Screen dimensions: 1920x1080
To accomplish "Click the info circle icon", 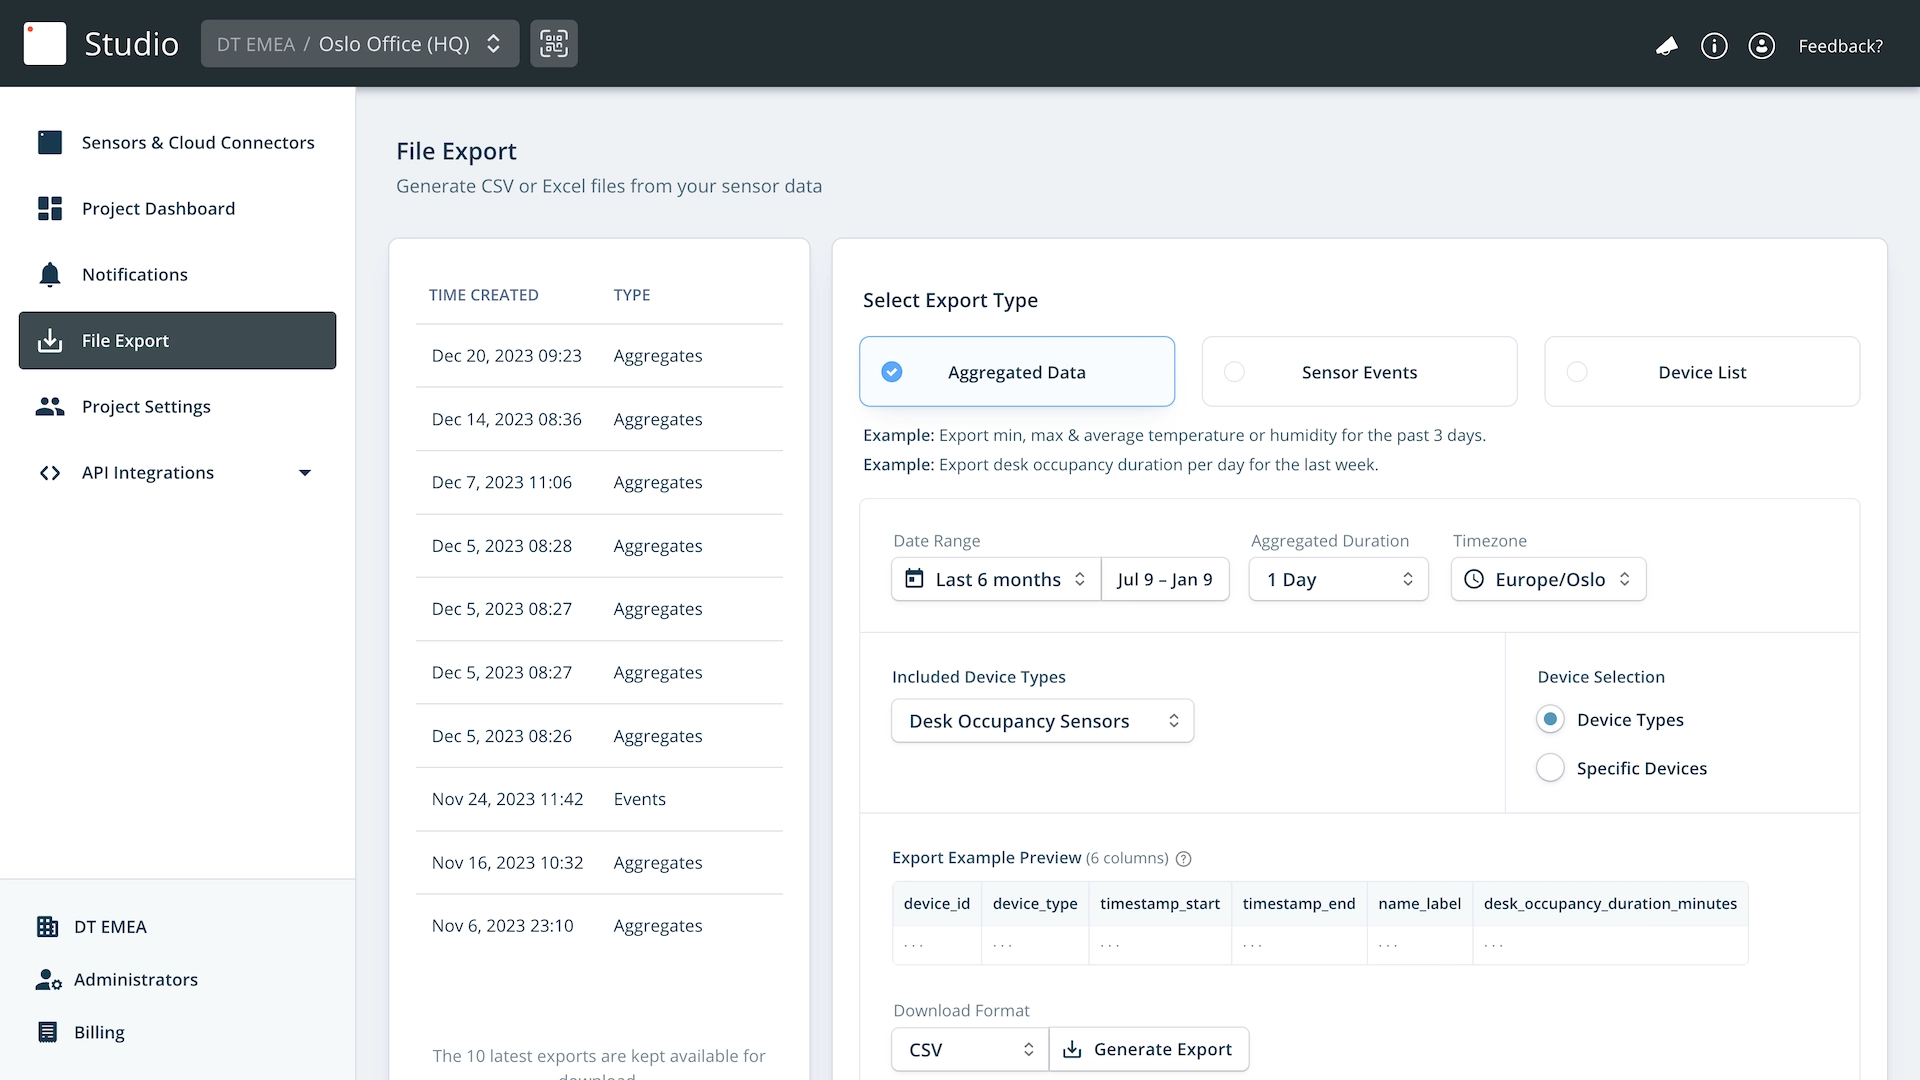I will [x=1714, y=46].
